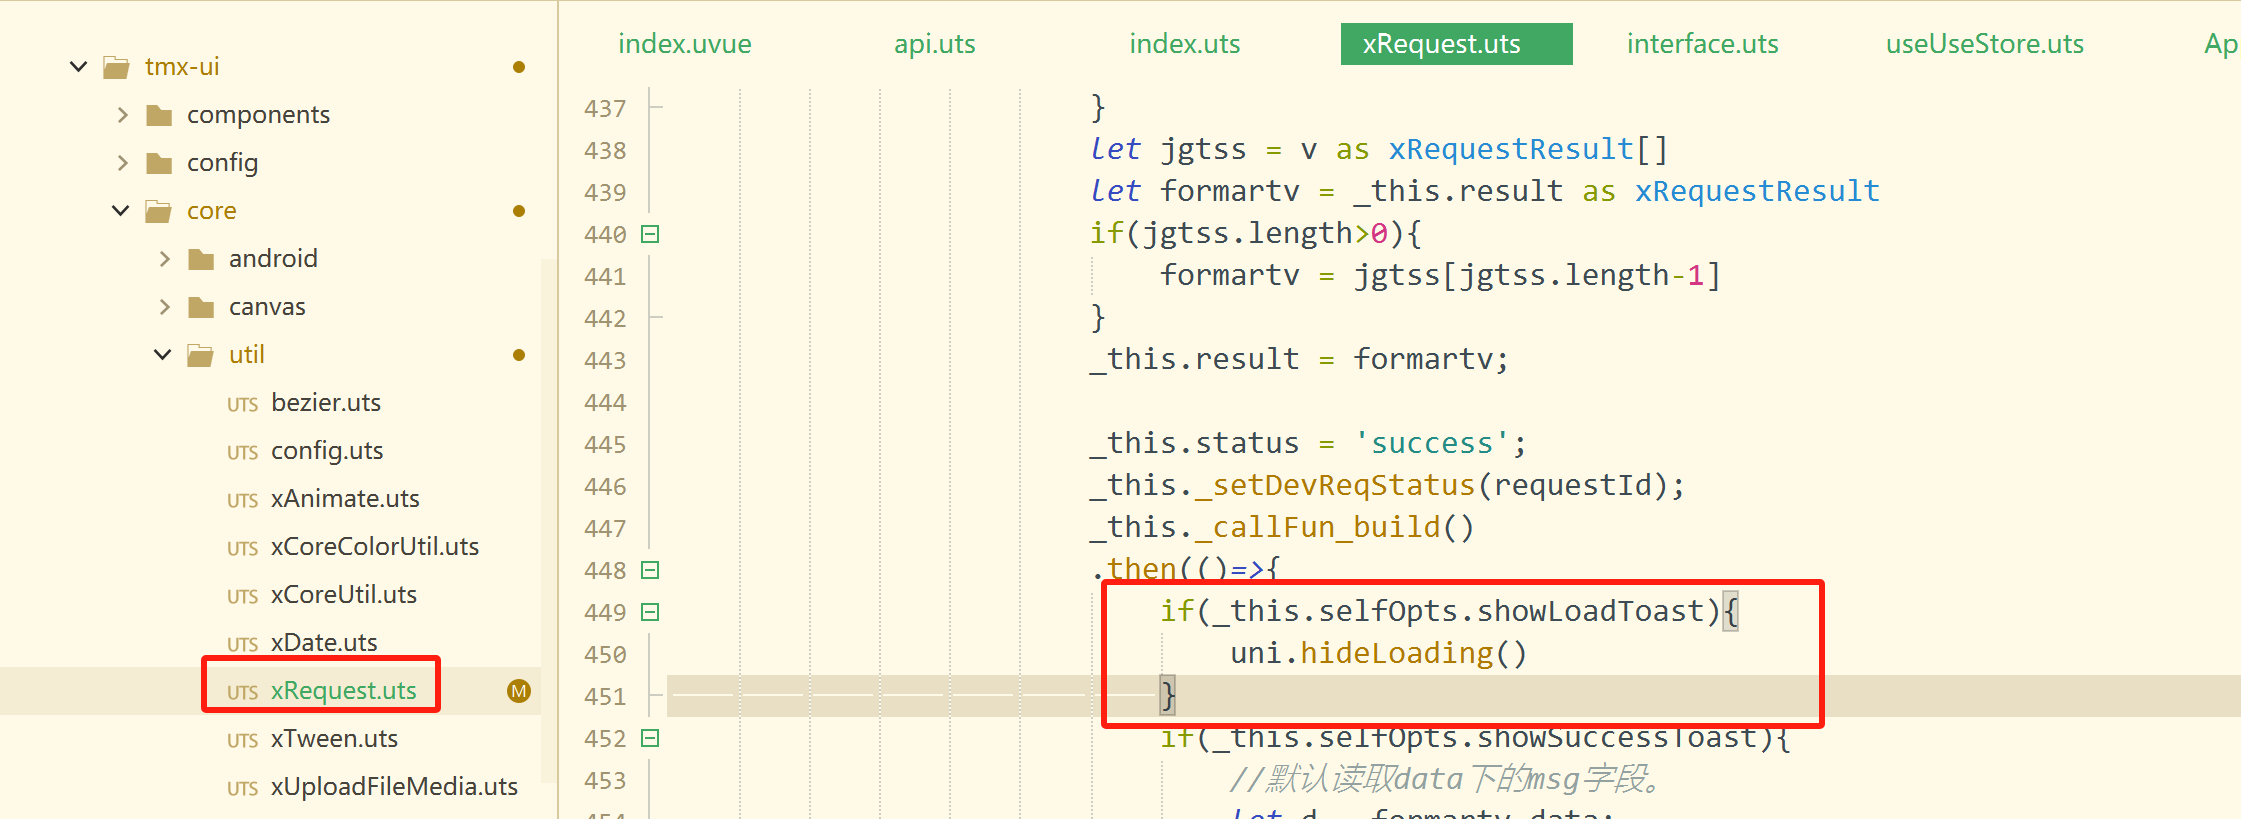Fold the code block at line 440

(x=650, y=234)
